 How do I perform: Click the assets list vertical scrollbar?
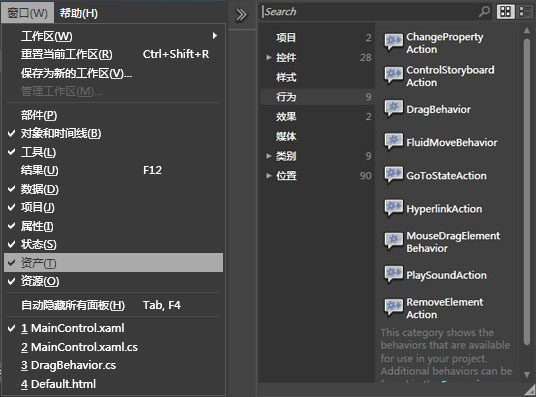pos(527,191)
